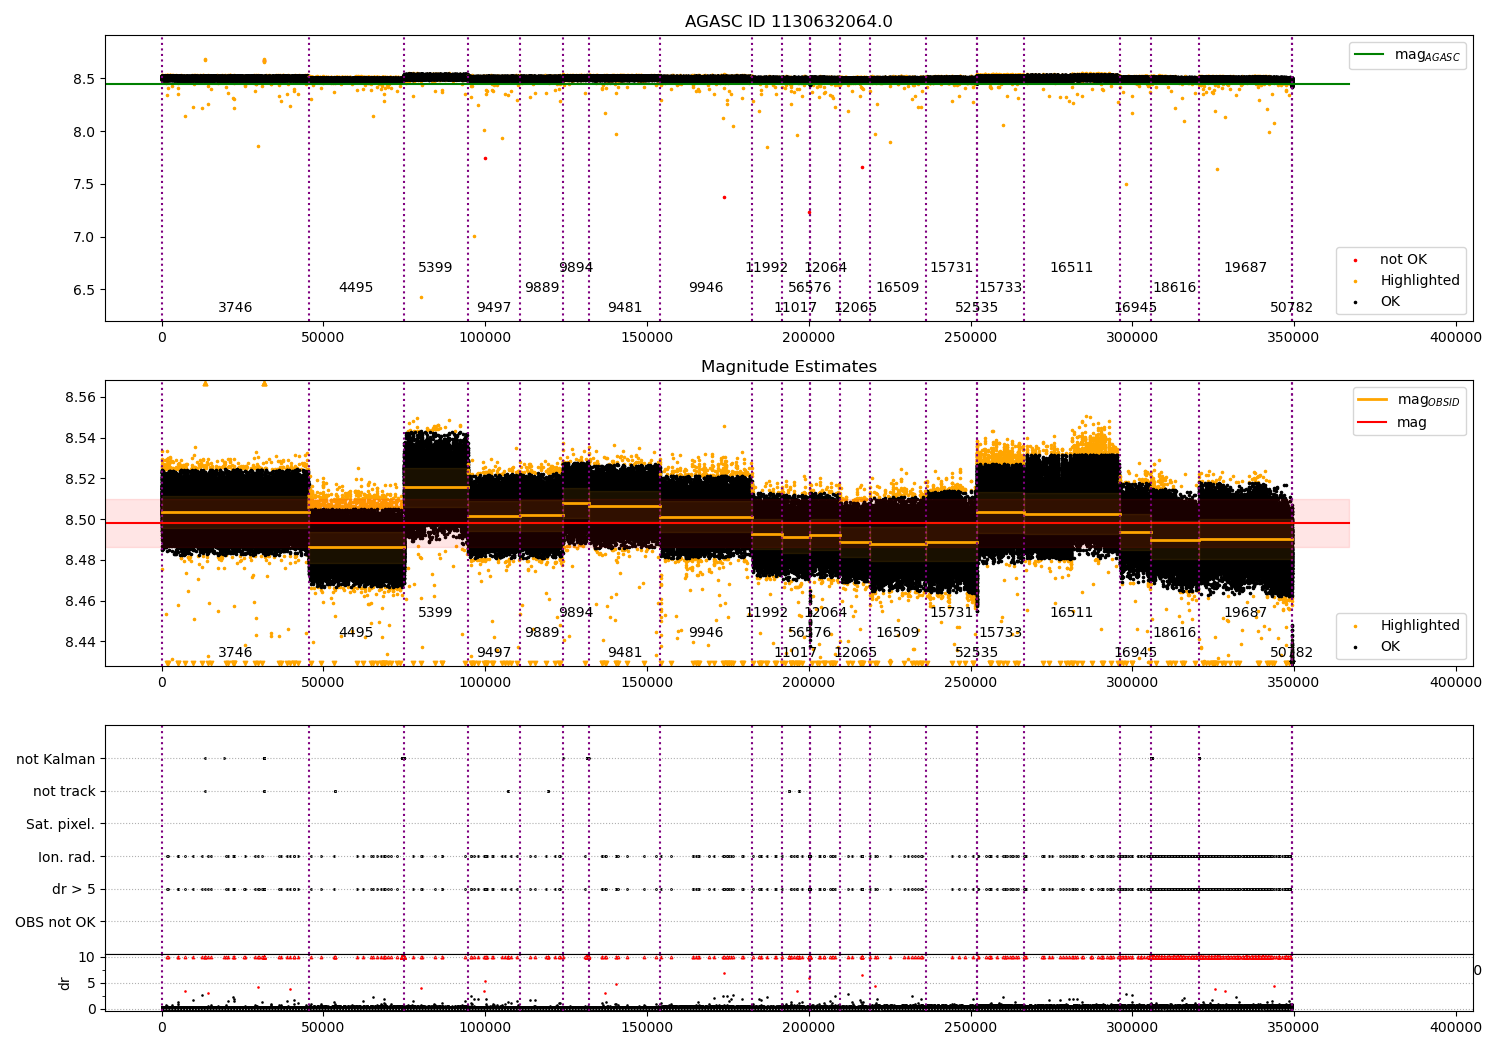Click the 7.5 y-axis tick label

[84, 184]
